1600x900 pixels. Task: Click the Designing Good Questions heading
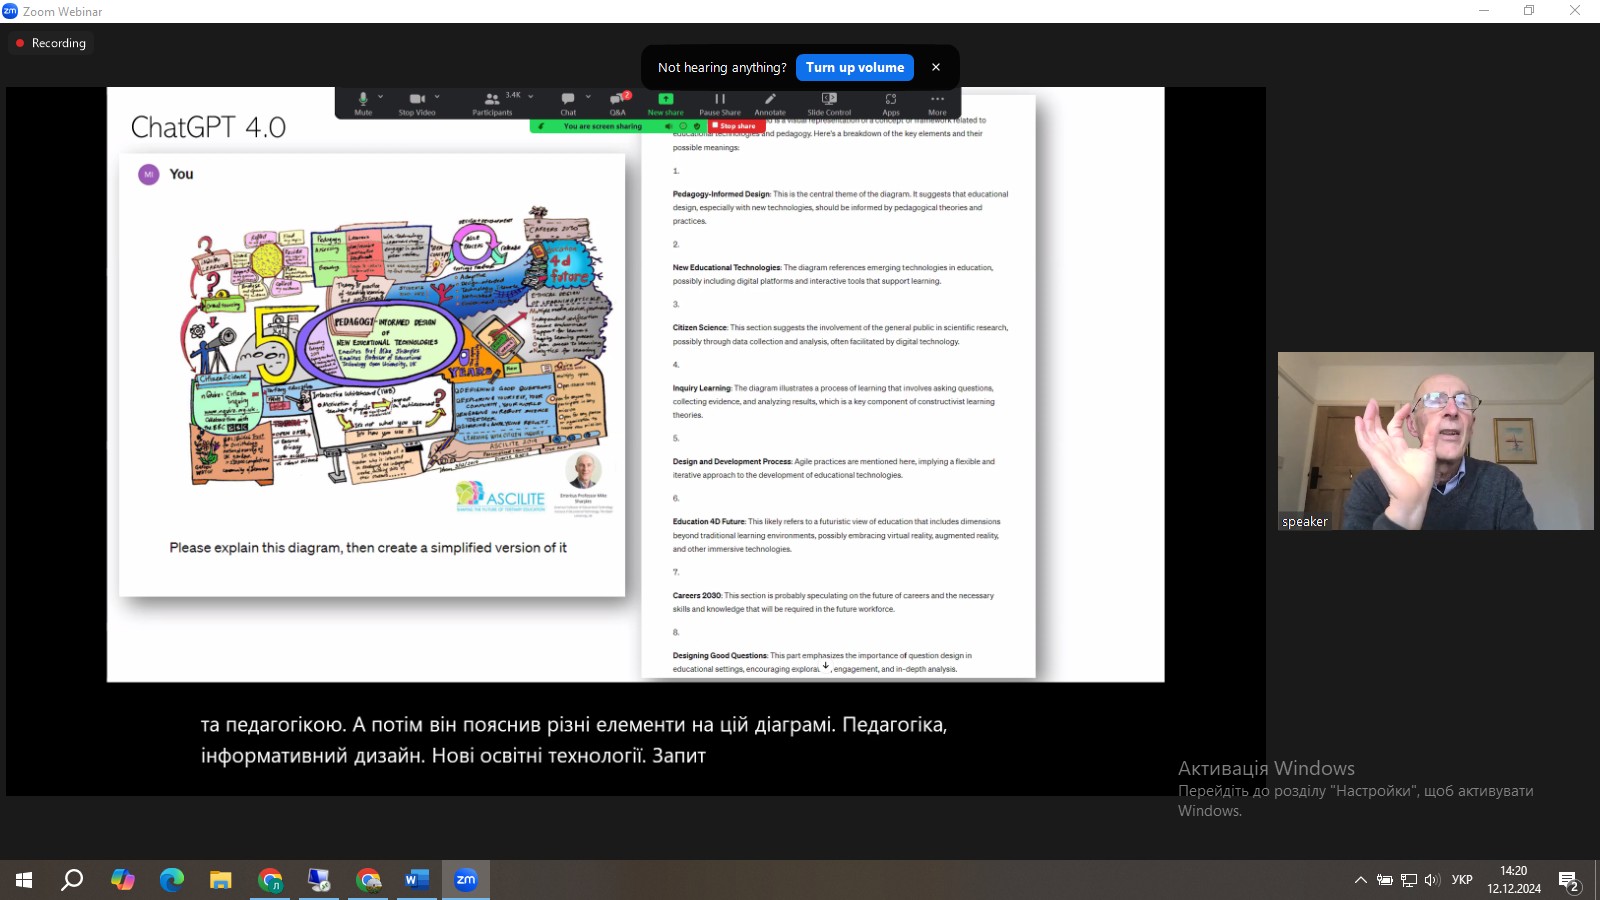pyautogui.click(x=720, y=655)
